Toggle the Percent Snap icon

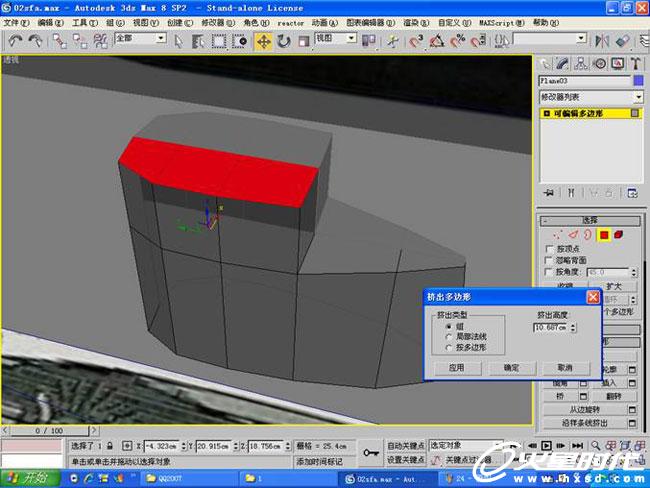pyautogui.click(x=458, y=41)
